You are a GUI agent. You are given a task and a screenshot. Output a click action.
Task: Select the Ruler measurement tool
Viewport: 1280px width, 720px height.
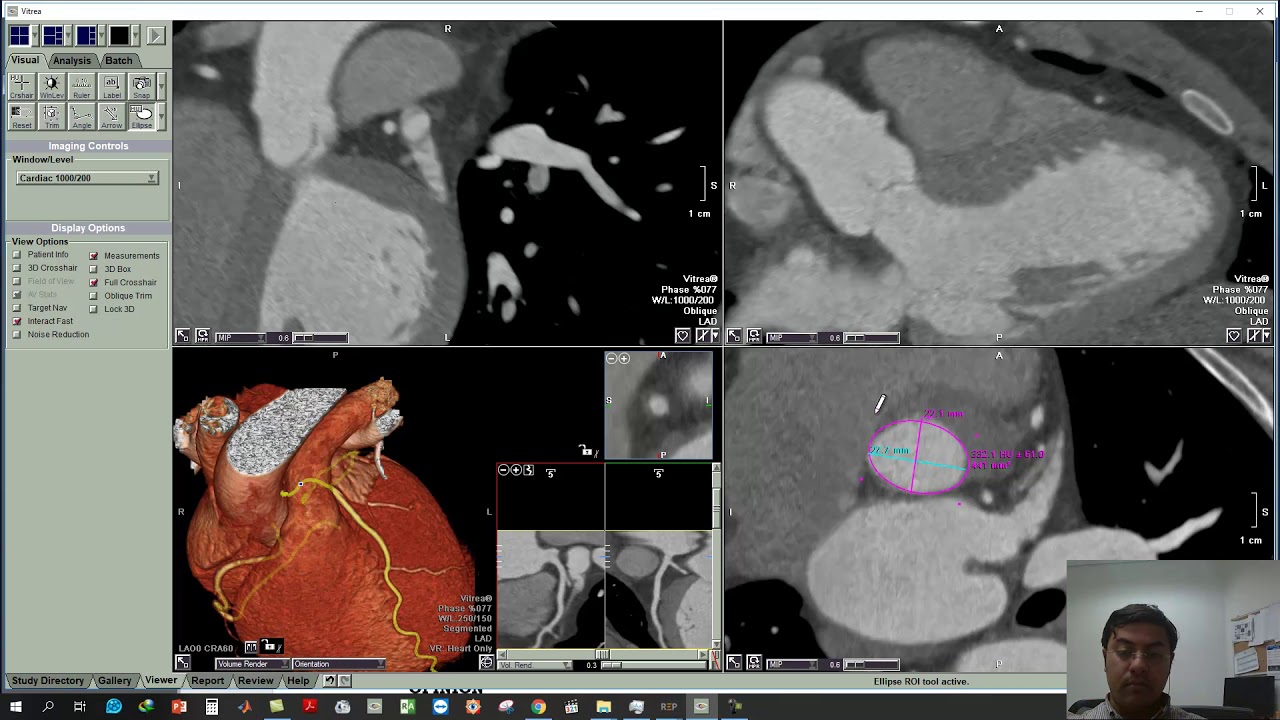pos(81,87)
